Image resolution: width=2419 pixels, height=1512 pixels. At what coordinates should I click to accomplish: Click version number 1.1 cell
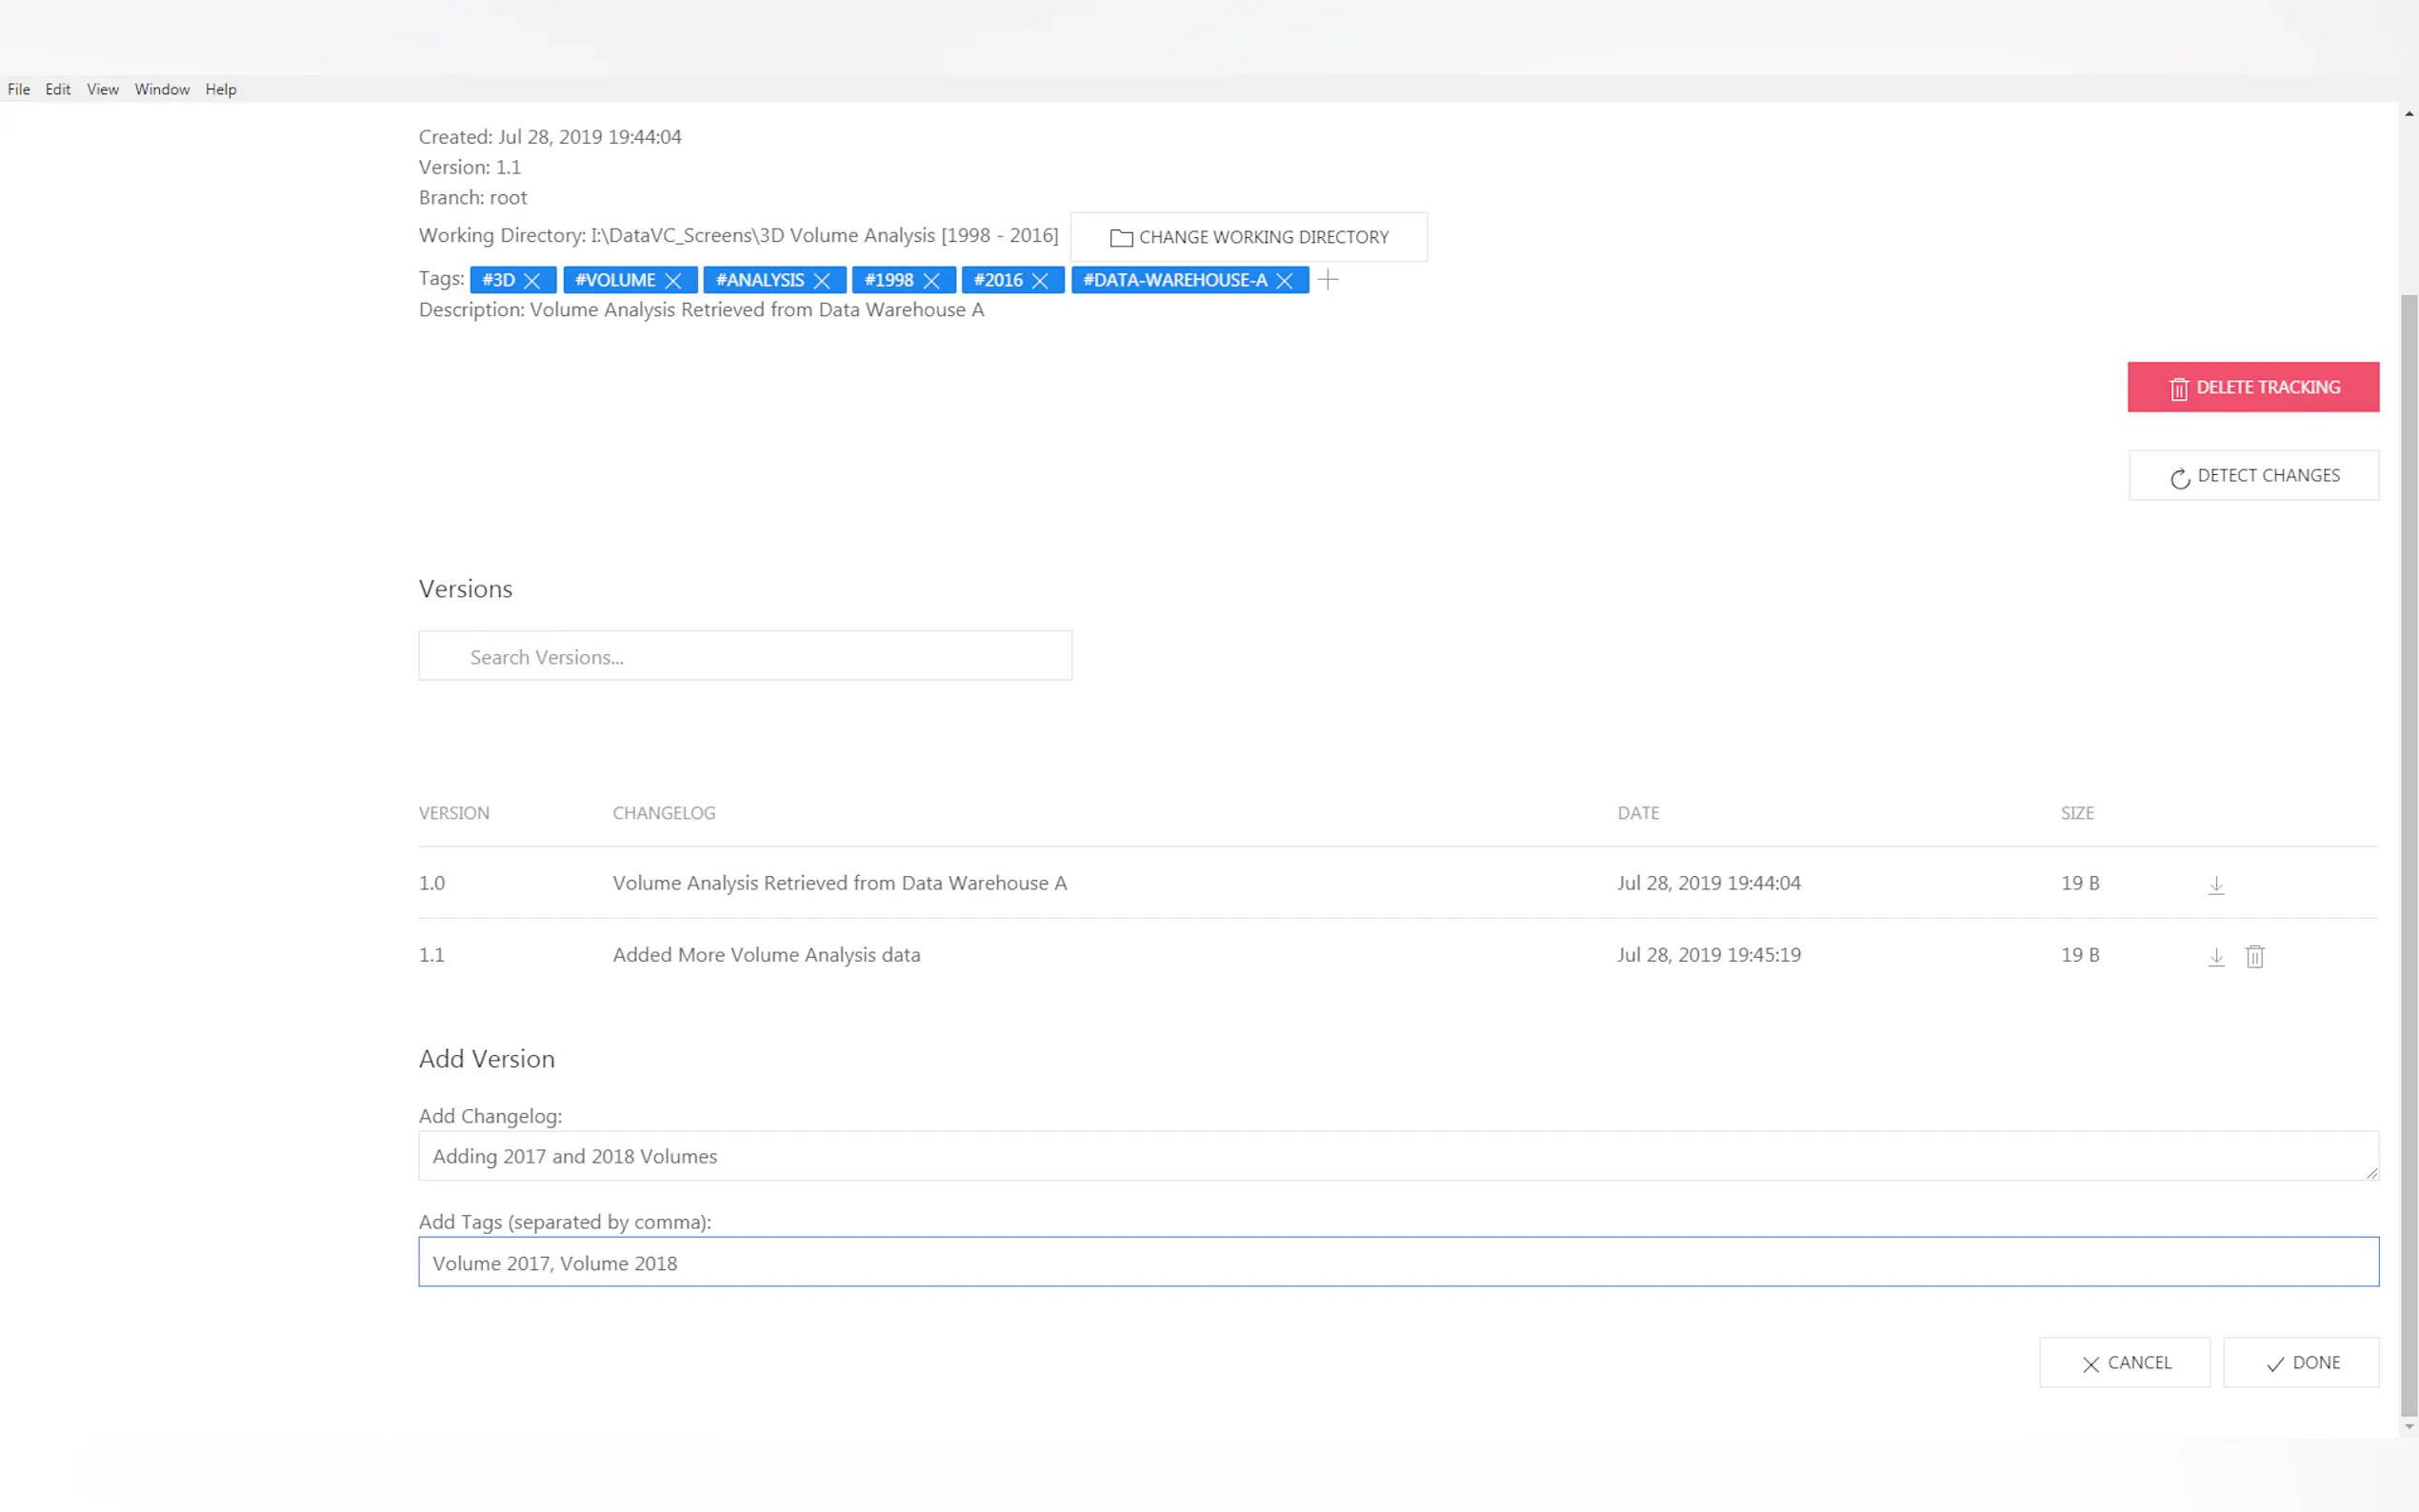431,955
